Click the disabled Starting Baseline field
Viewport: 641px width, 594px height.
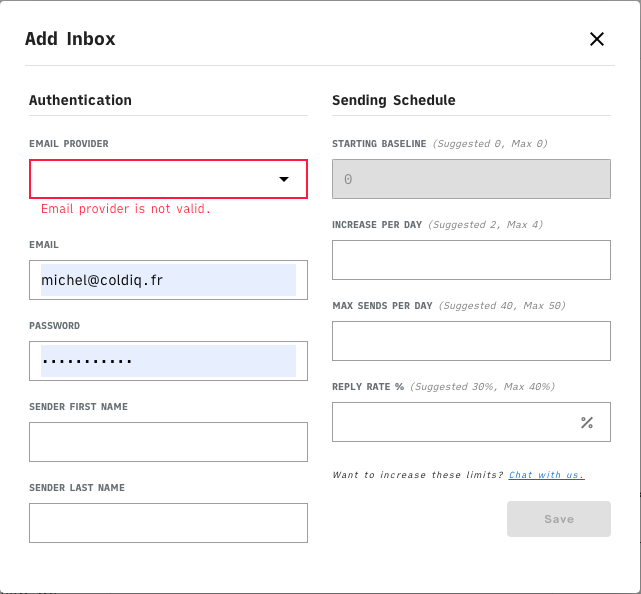[x=471, y=179]
